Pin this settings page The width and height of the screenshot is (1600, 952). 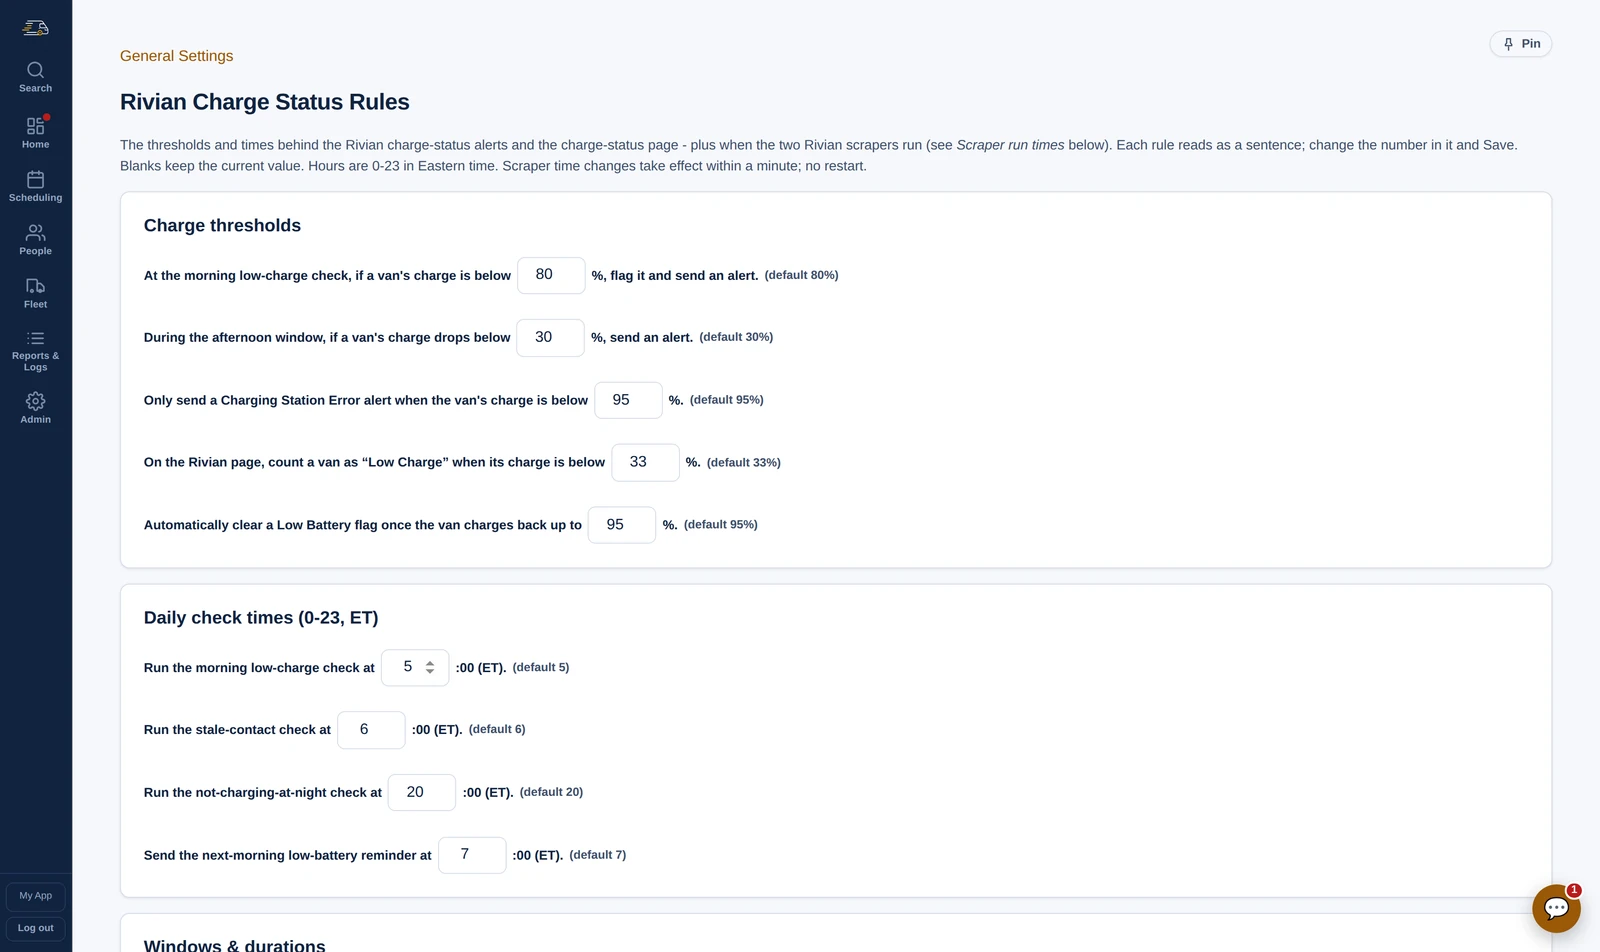pos(1521,44)
